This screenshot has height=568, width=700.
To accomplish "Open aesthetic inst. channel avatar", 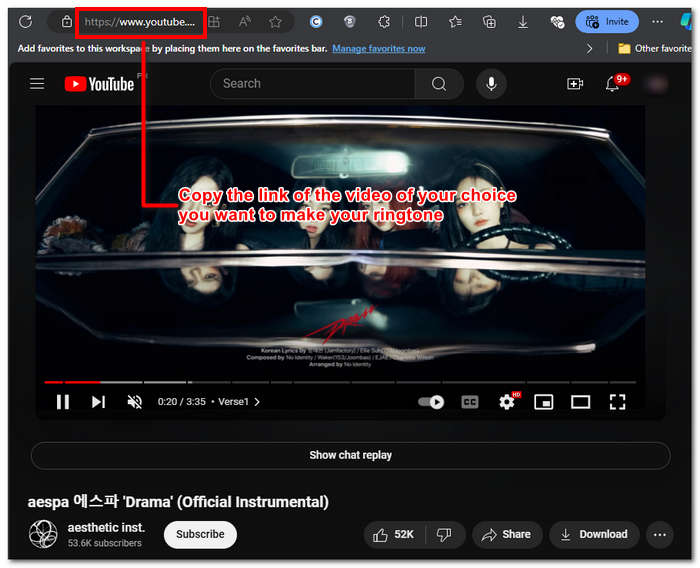I will [x=43, y=534].
